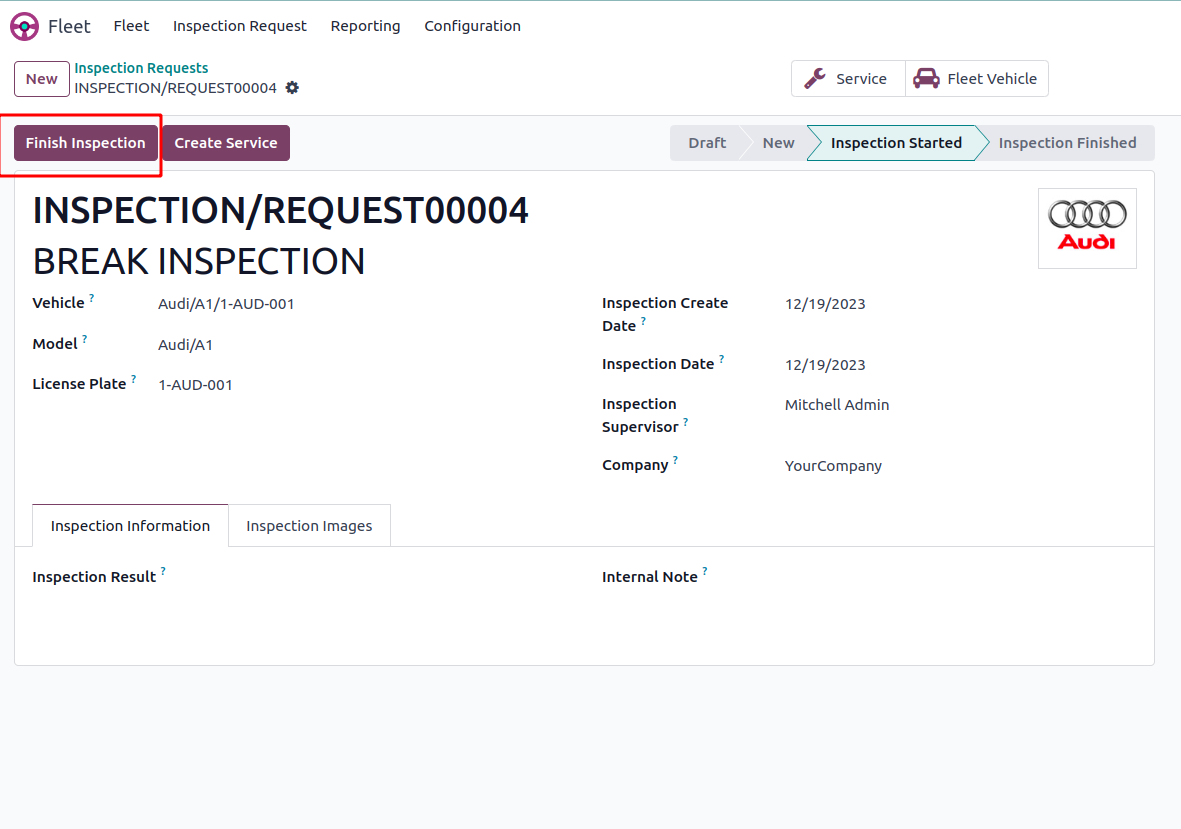Open the Inspection Request menu
The width and height of the screenshot is (1181, 829).
240,26
